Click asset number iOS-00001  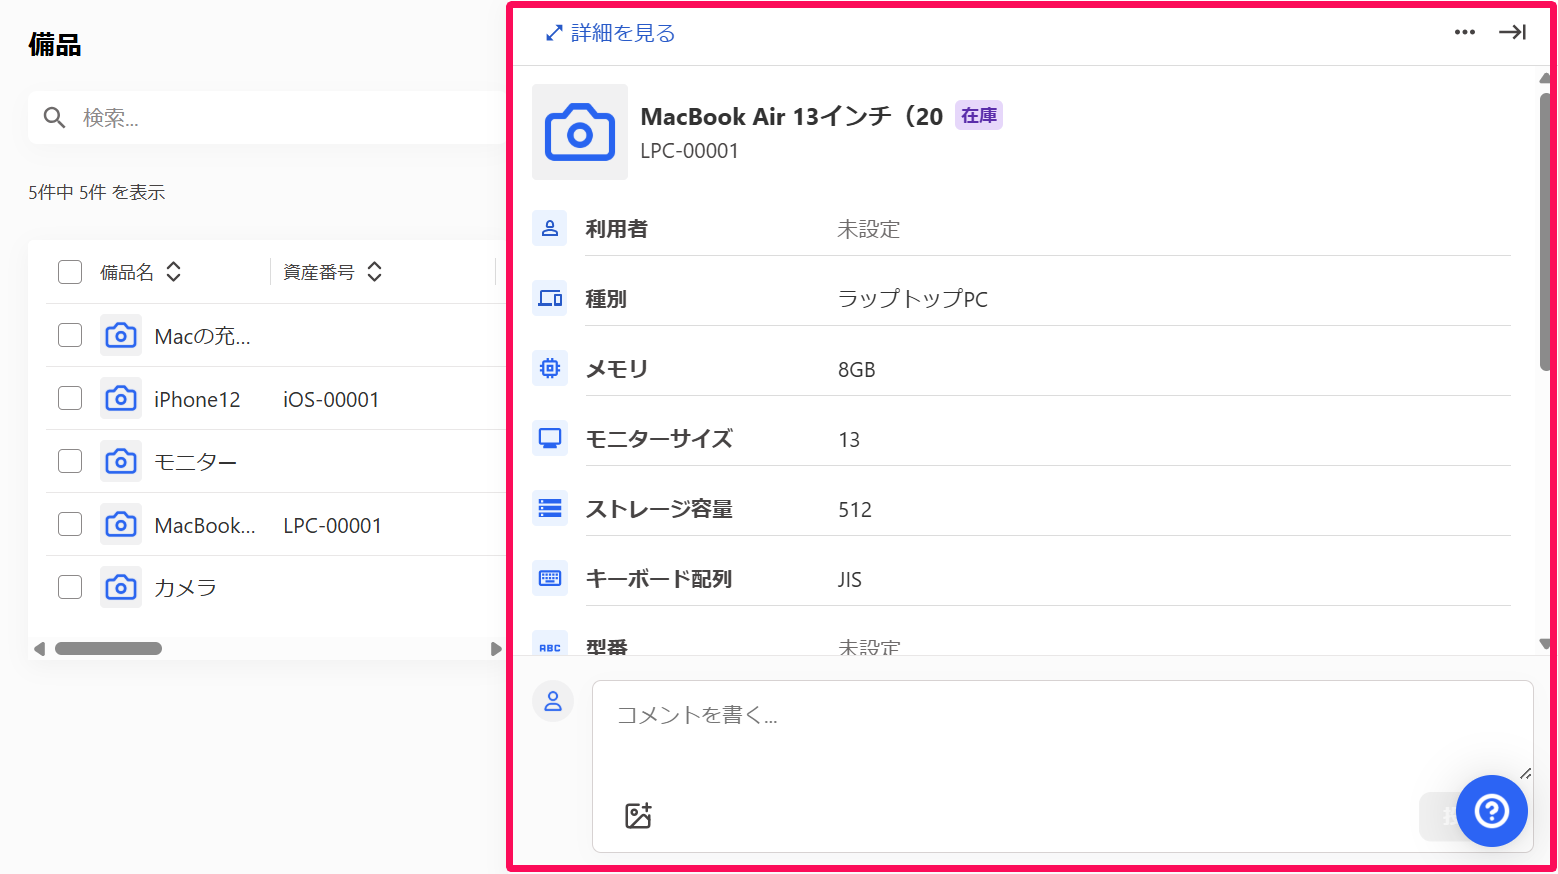(331, 399)
